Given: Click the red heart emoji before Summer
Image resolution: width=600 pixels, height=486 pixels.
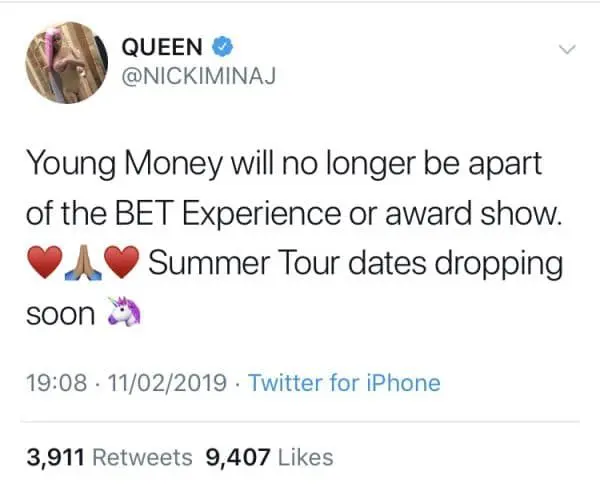Looking at the screenshot, I should point(122,264).
